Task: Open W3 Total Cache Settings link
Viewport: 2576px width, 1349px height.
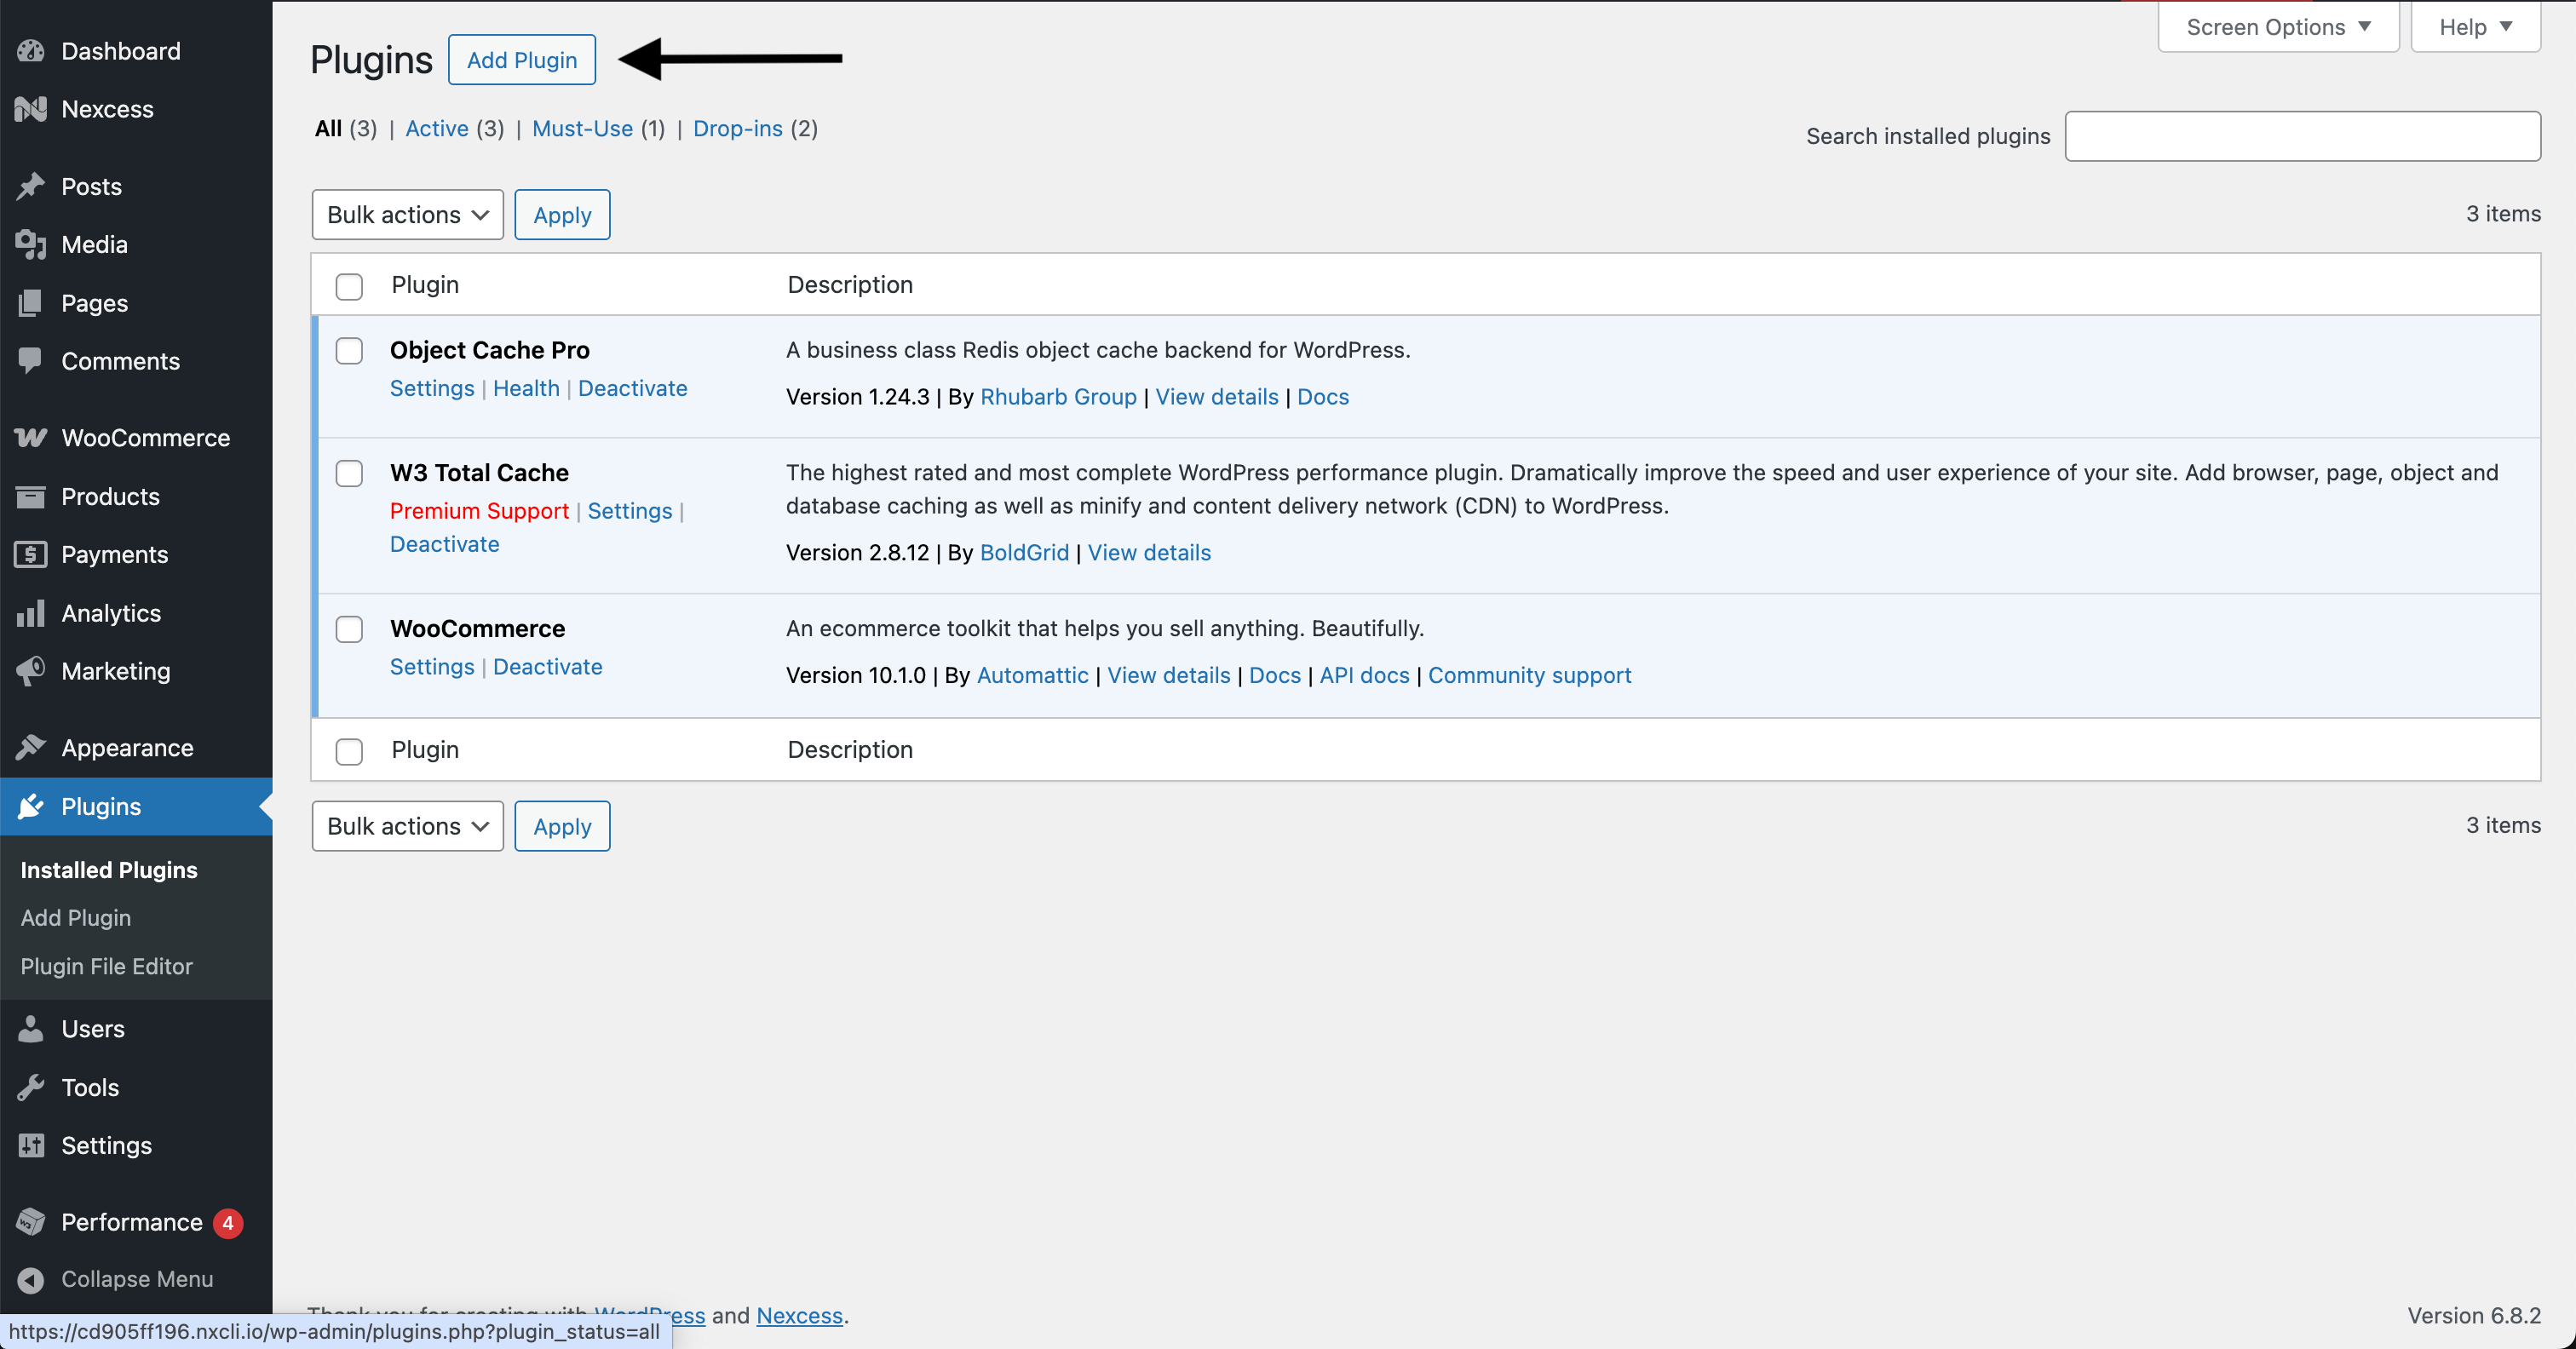Action: coord(630,511)
